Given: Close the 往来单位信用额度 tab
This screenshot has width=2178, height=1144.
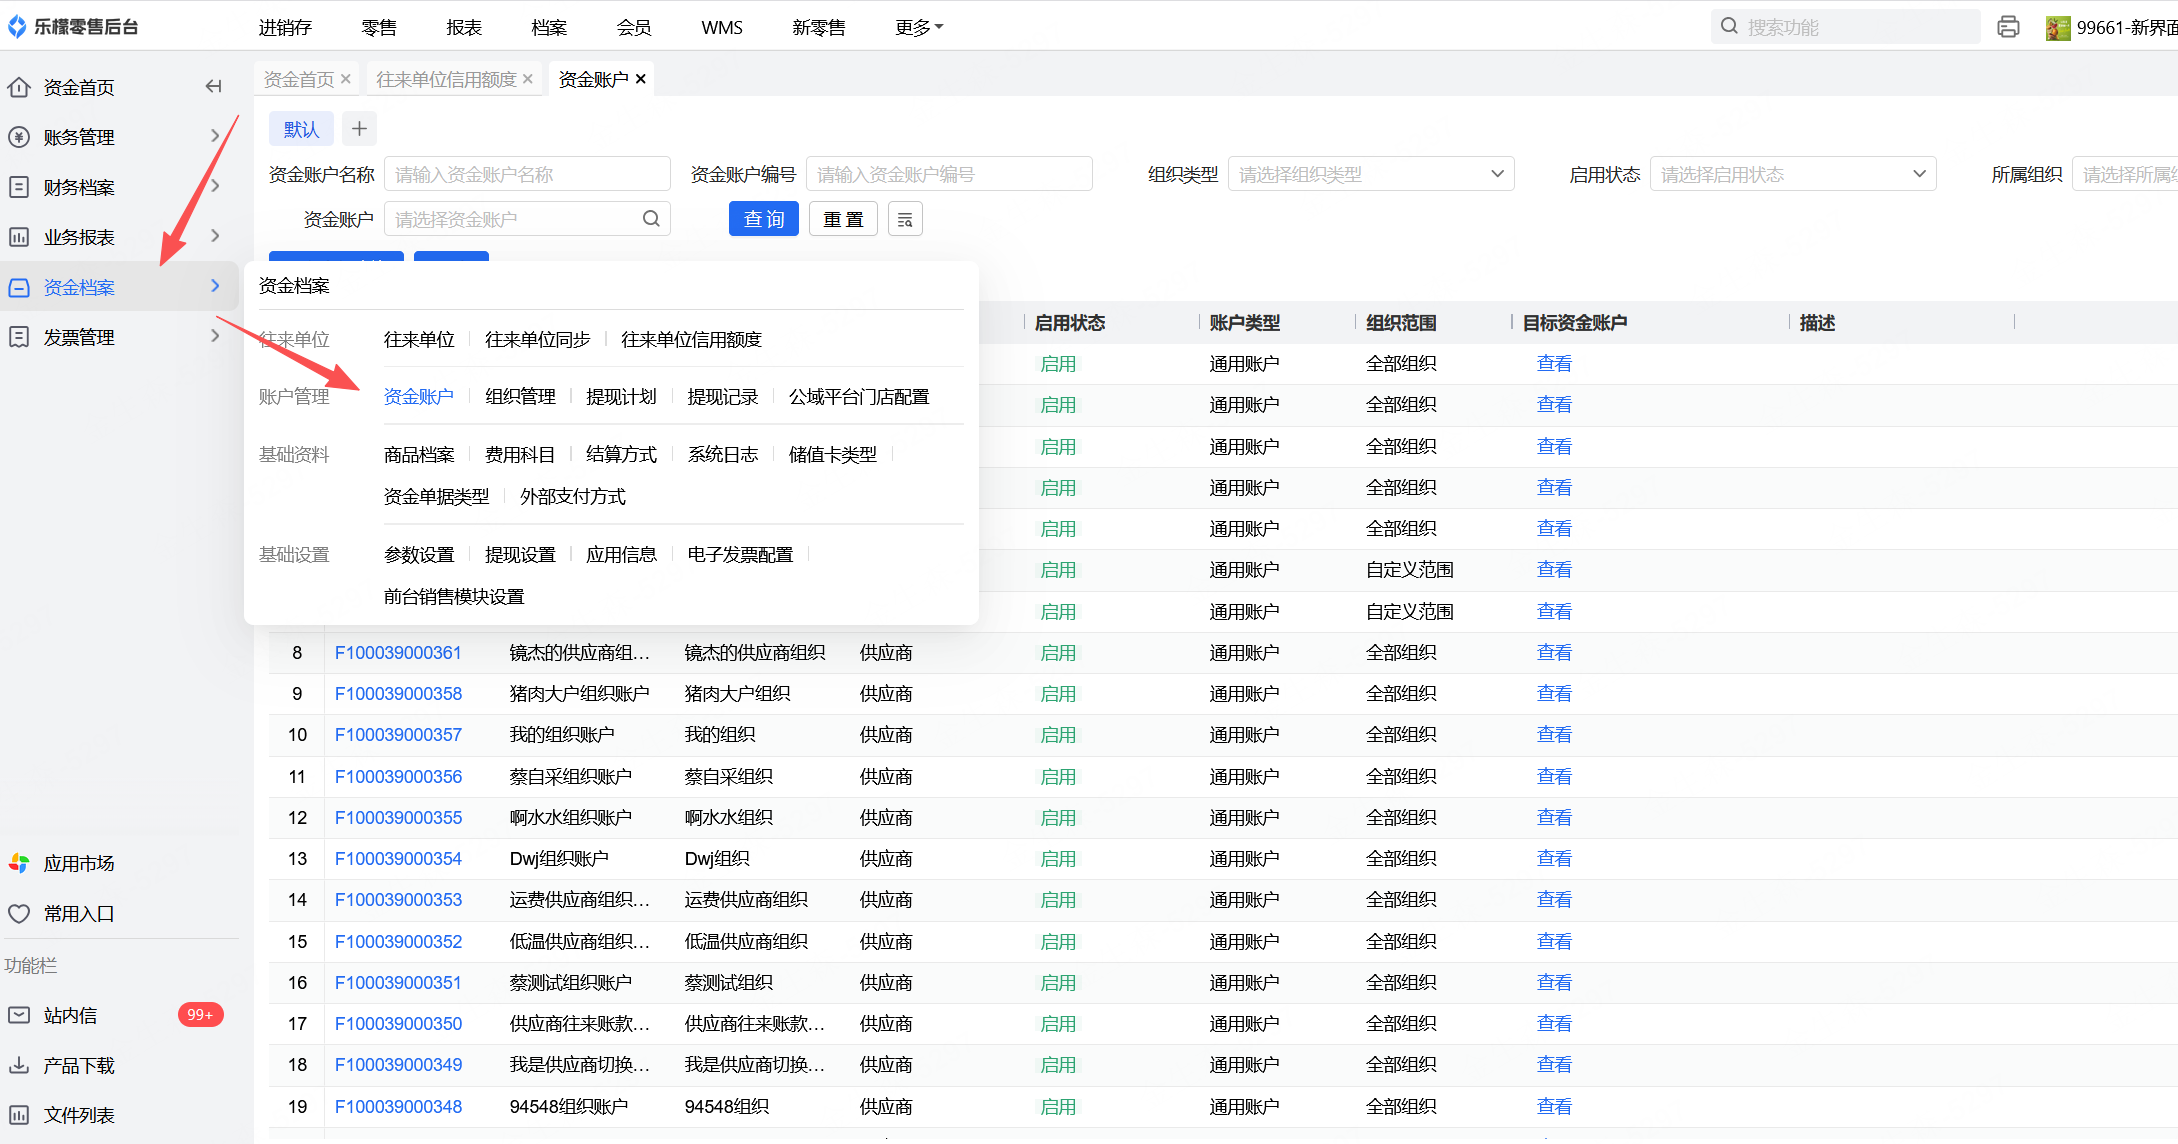Looking at the screenshot, I should (528, 79).
